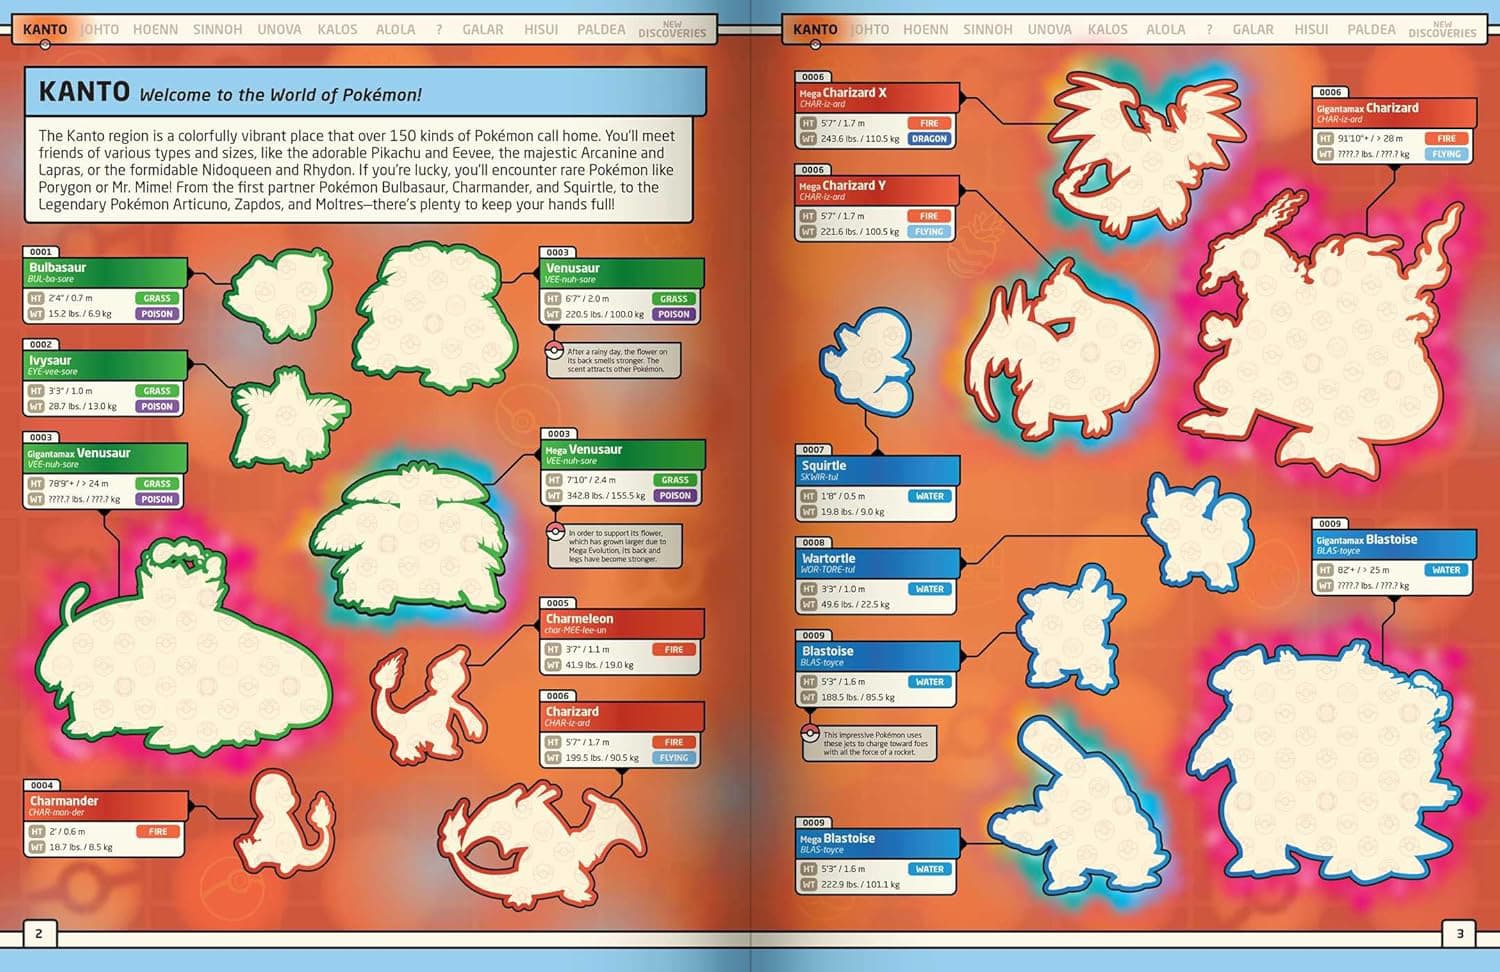The width and height of the screenshot is (1500, 972).
Task: Click the DRAGON type badge on Mega Charizard X
Action: [929, 139]
